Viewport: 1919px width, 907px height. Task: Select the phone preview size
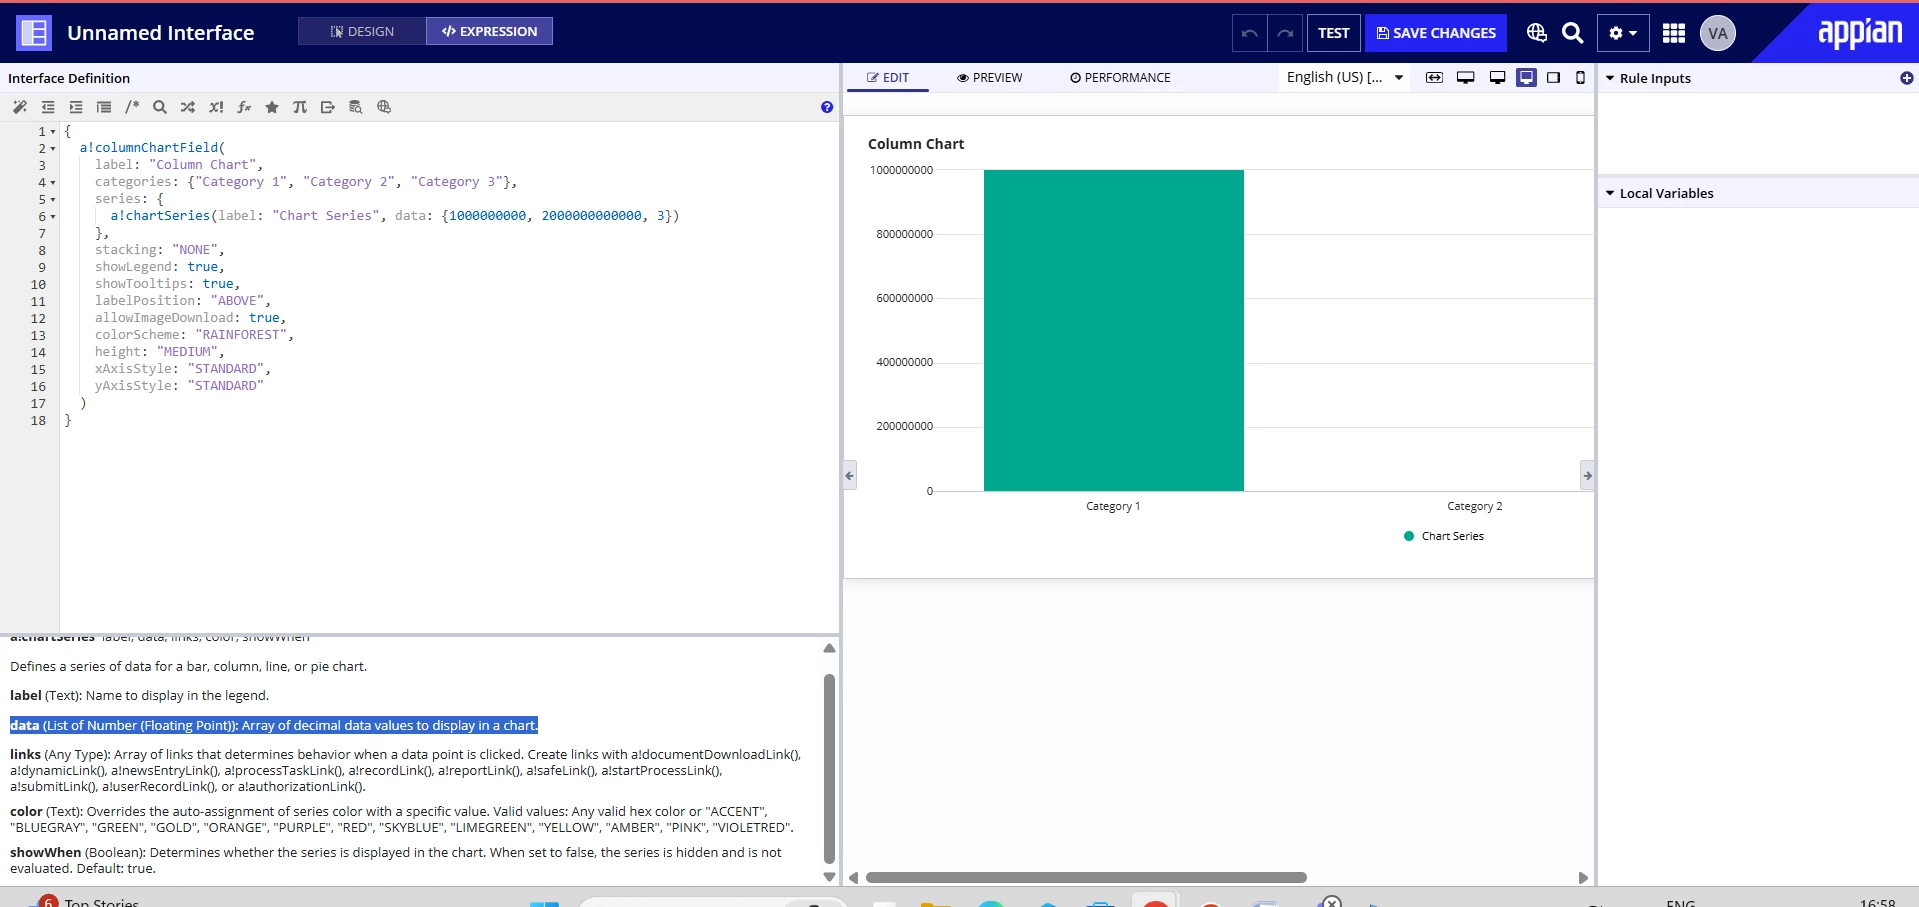tap(1581, 78)
